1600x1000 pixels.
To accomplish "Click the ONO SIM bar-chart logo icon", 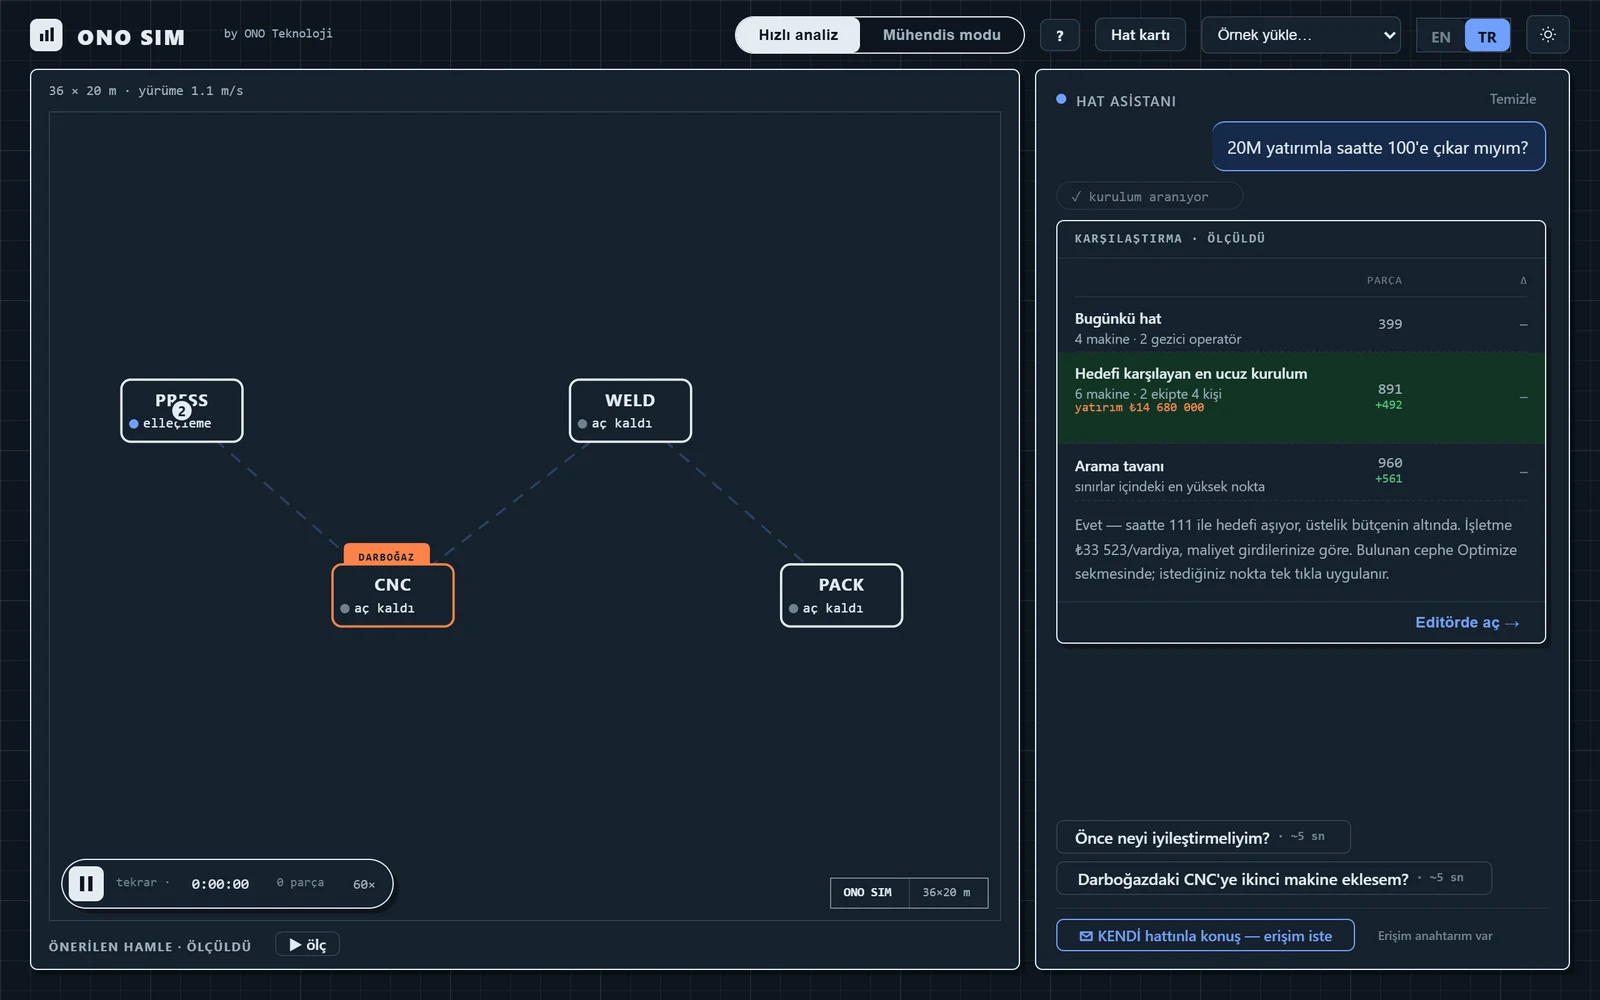I will [46, 35].
